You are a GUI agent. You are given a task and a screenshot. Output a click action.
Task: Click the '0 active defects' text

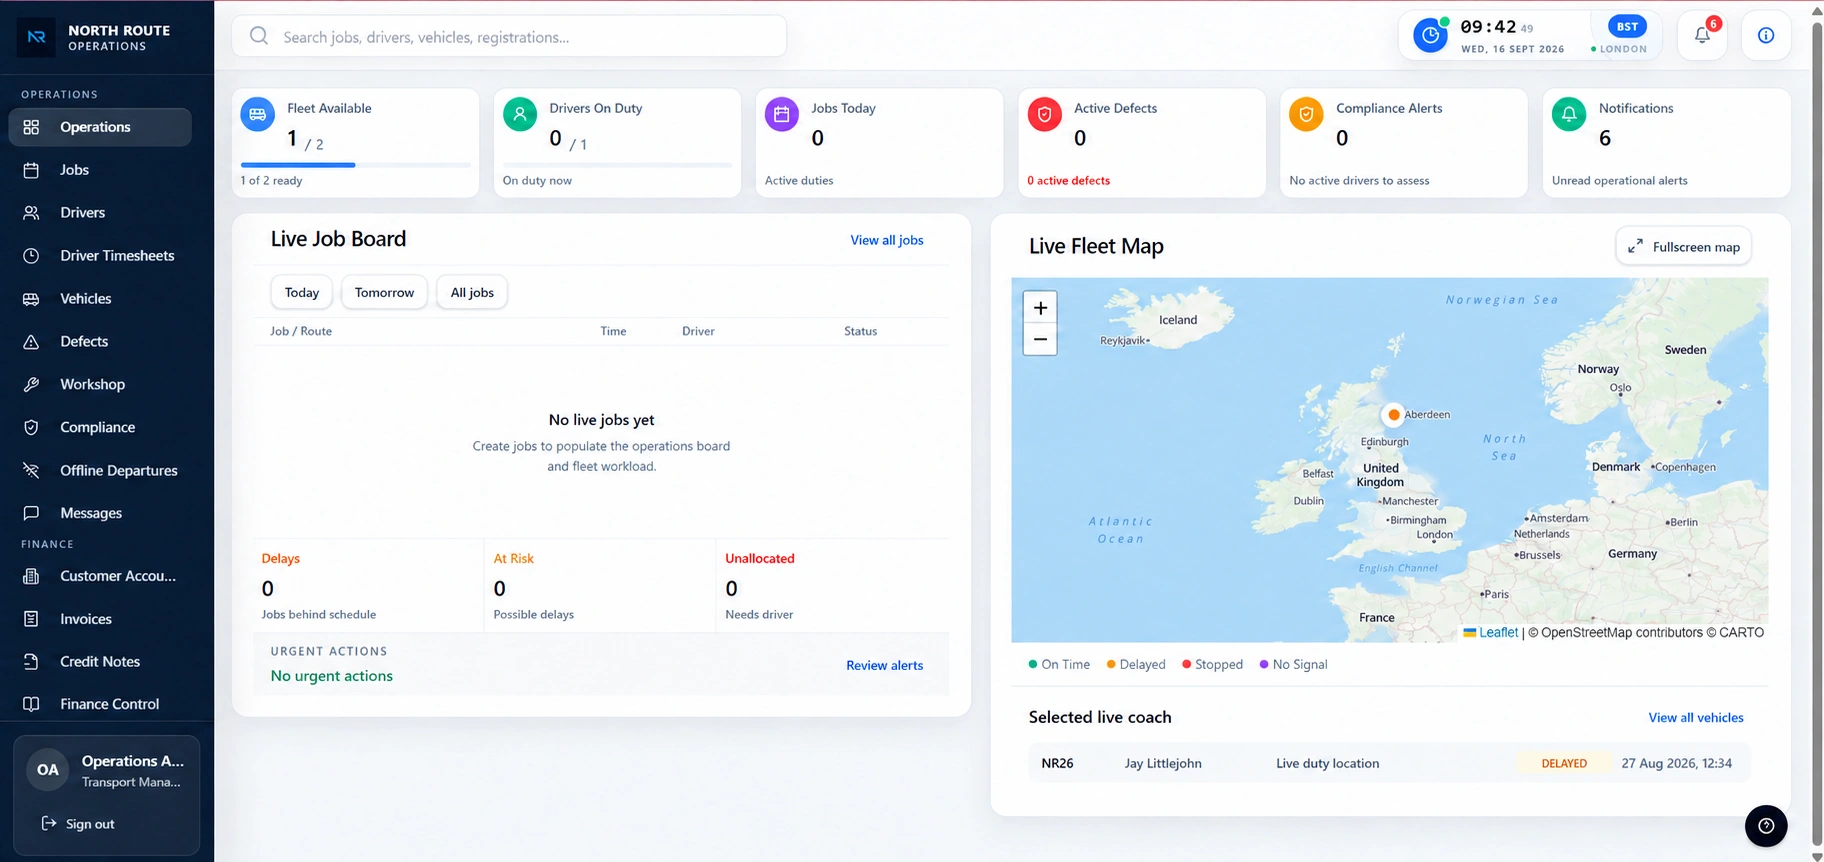tap(1068, 181)
